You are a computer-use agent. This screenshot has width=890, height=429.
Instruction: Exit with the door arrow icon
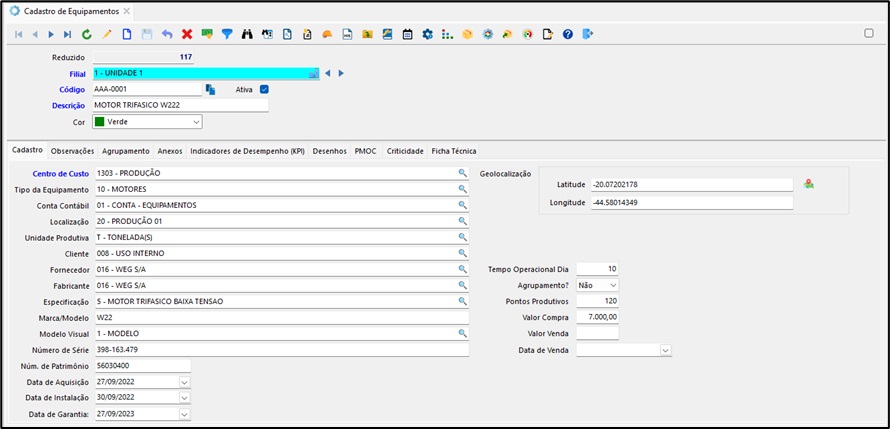click(x=587, y=35)
